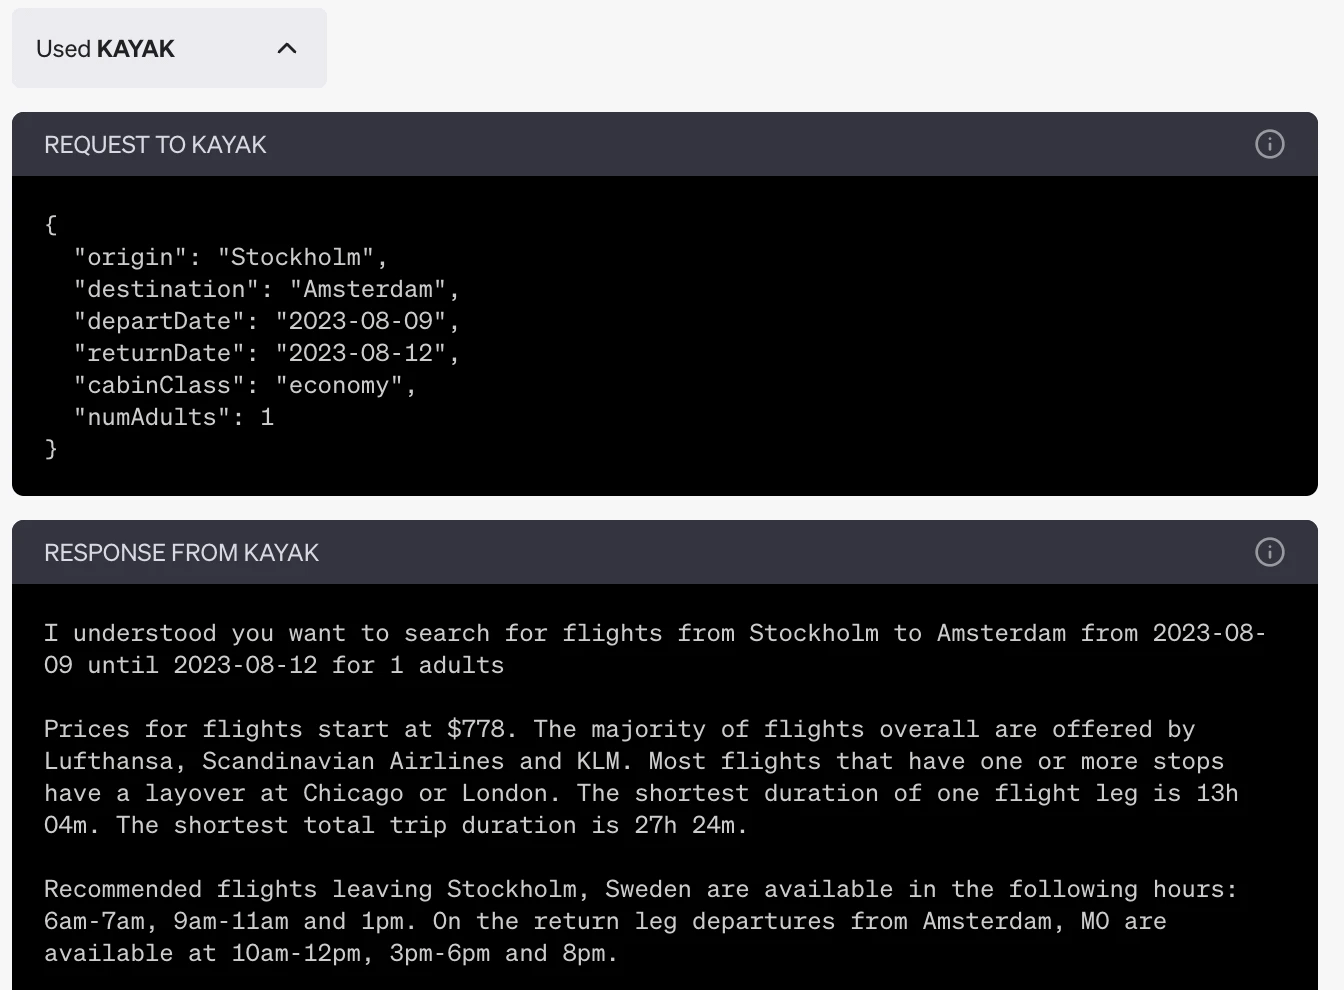Select the "numAdults": 1 line
The image size is (1344, 990).
(x=173, y=417)
